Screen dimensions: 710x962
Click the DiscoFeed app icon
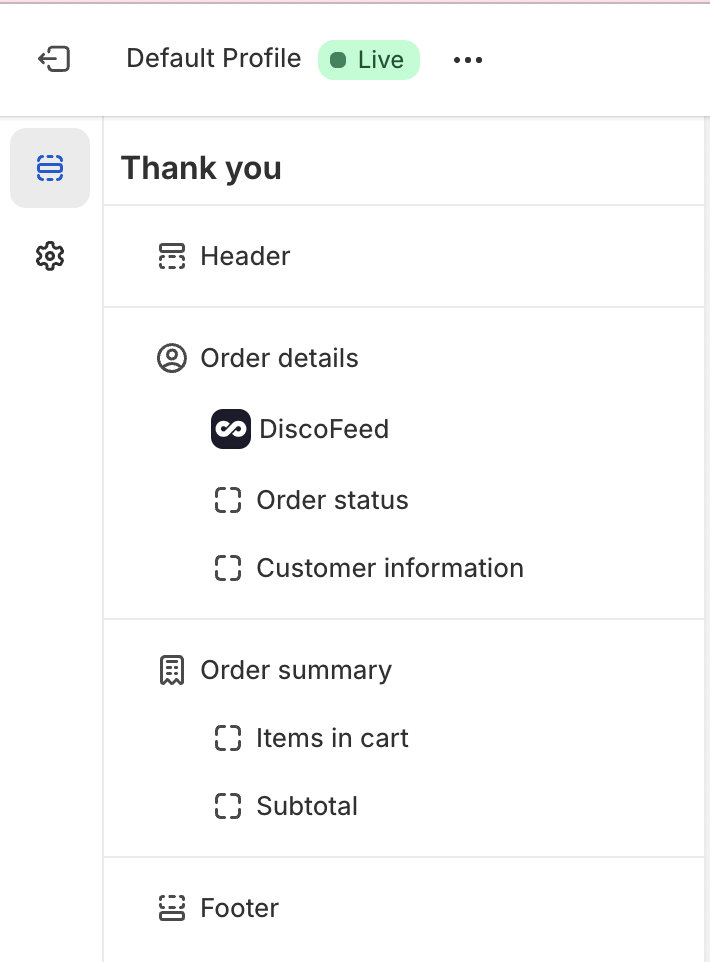[x=231, y=429]
